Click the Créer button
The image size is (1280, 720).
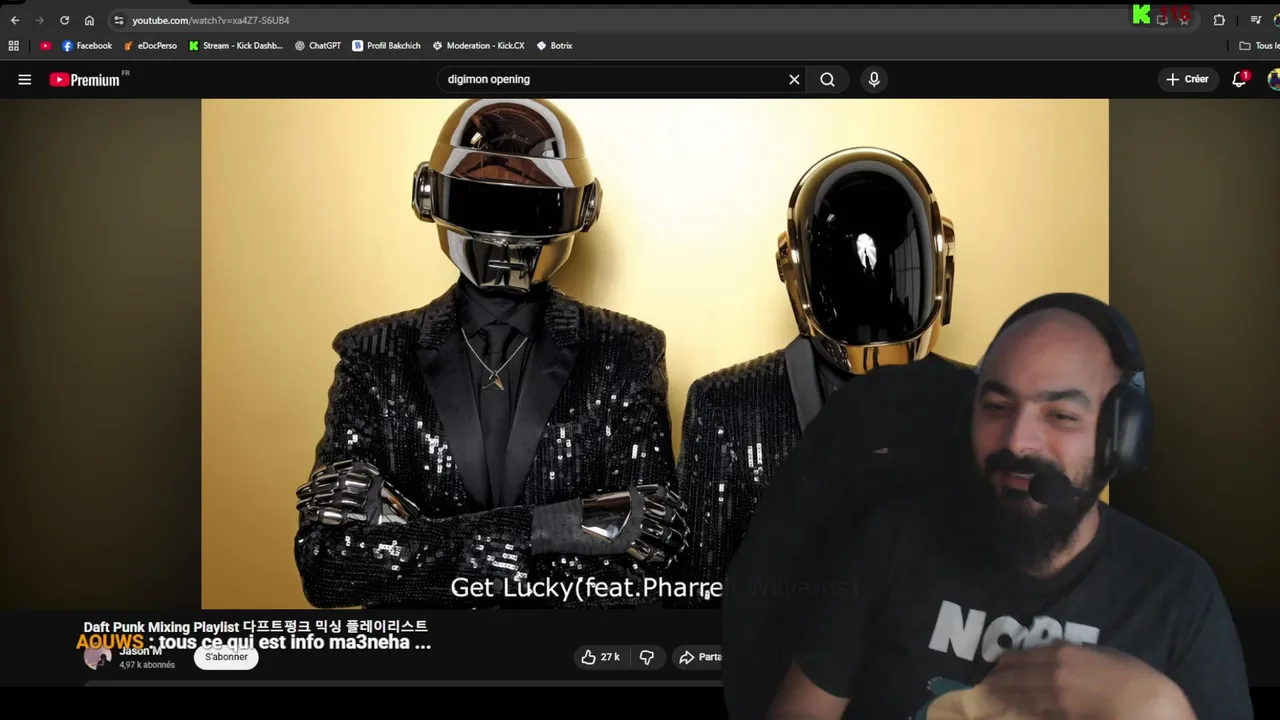pos(1187,79)
